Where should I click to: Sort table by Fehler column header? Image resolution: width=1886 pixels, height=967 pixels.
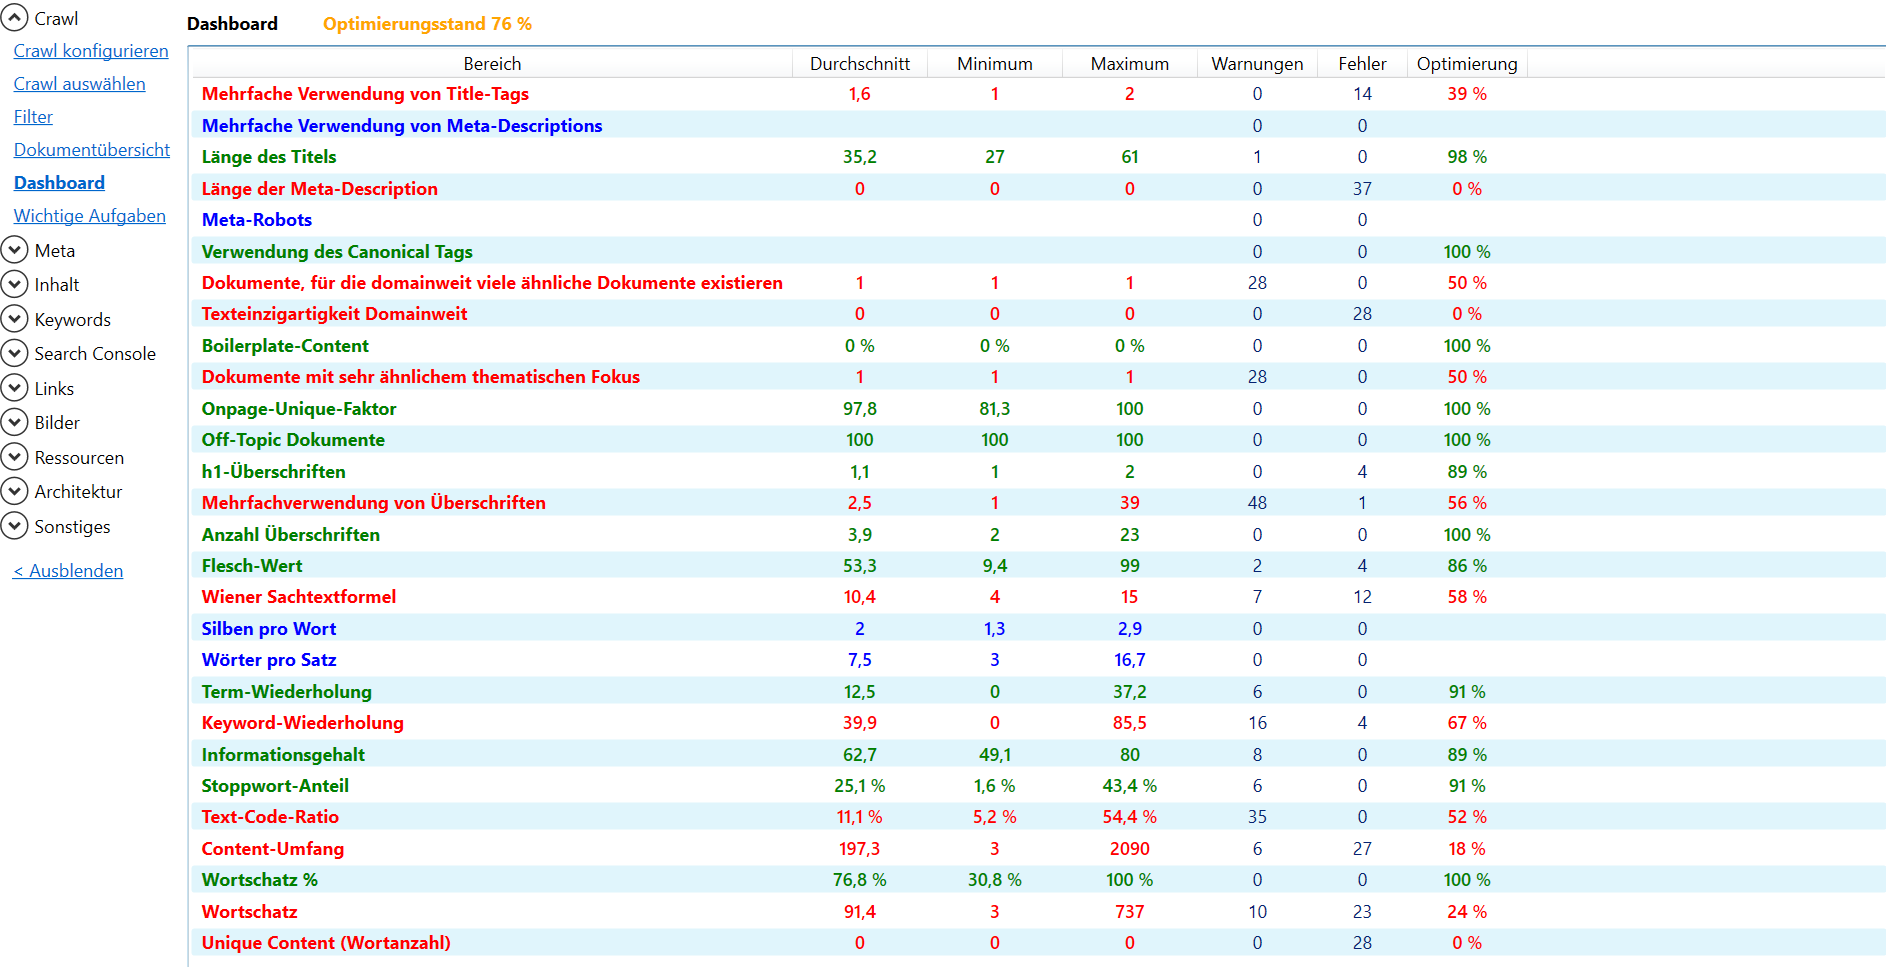(1362, 64)
